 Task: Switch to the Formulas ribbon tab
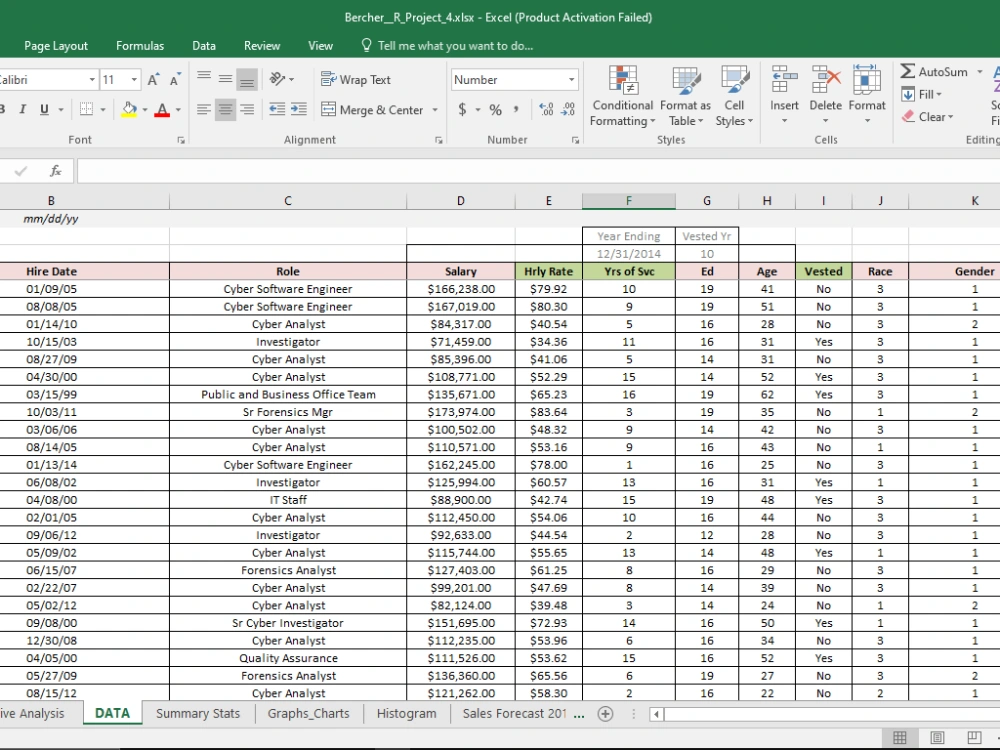coord(140,45)
